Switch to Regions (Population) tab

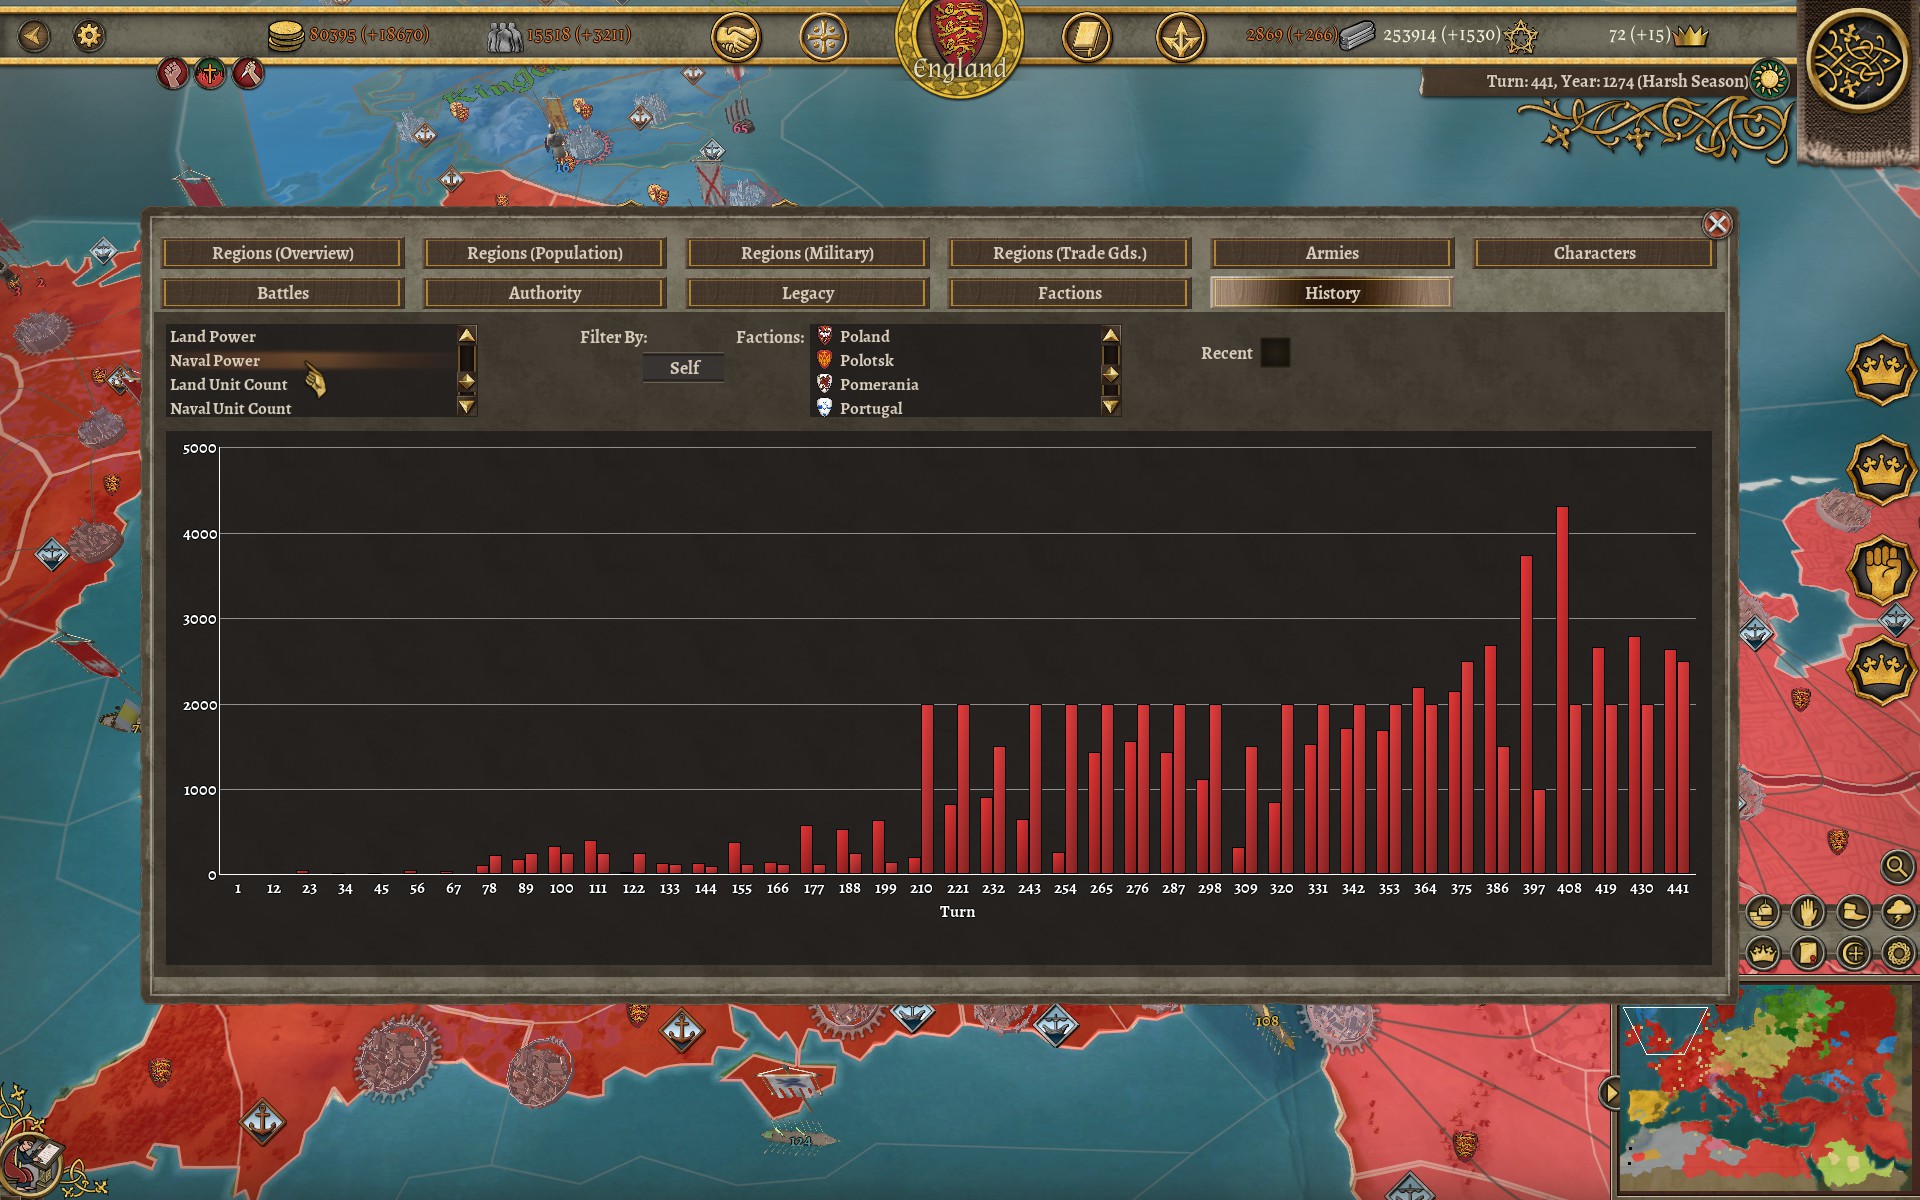pos(545,253)
